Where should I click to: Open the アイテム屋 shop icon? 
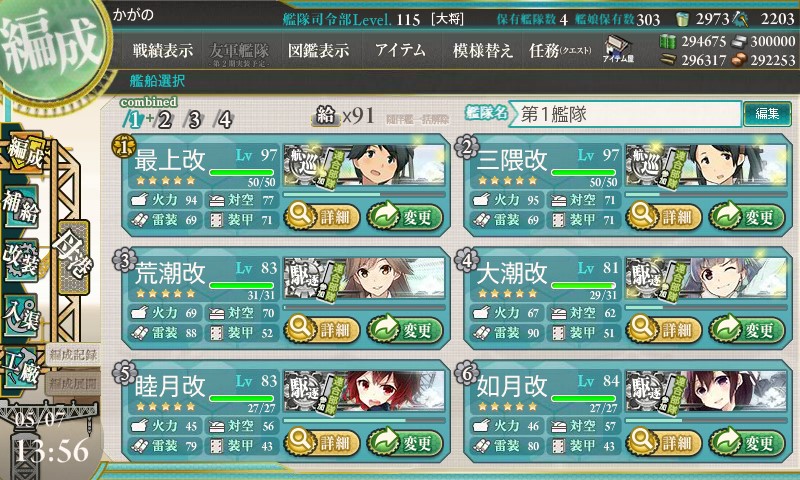pyautogui.click(x=618, y=49)
